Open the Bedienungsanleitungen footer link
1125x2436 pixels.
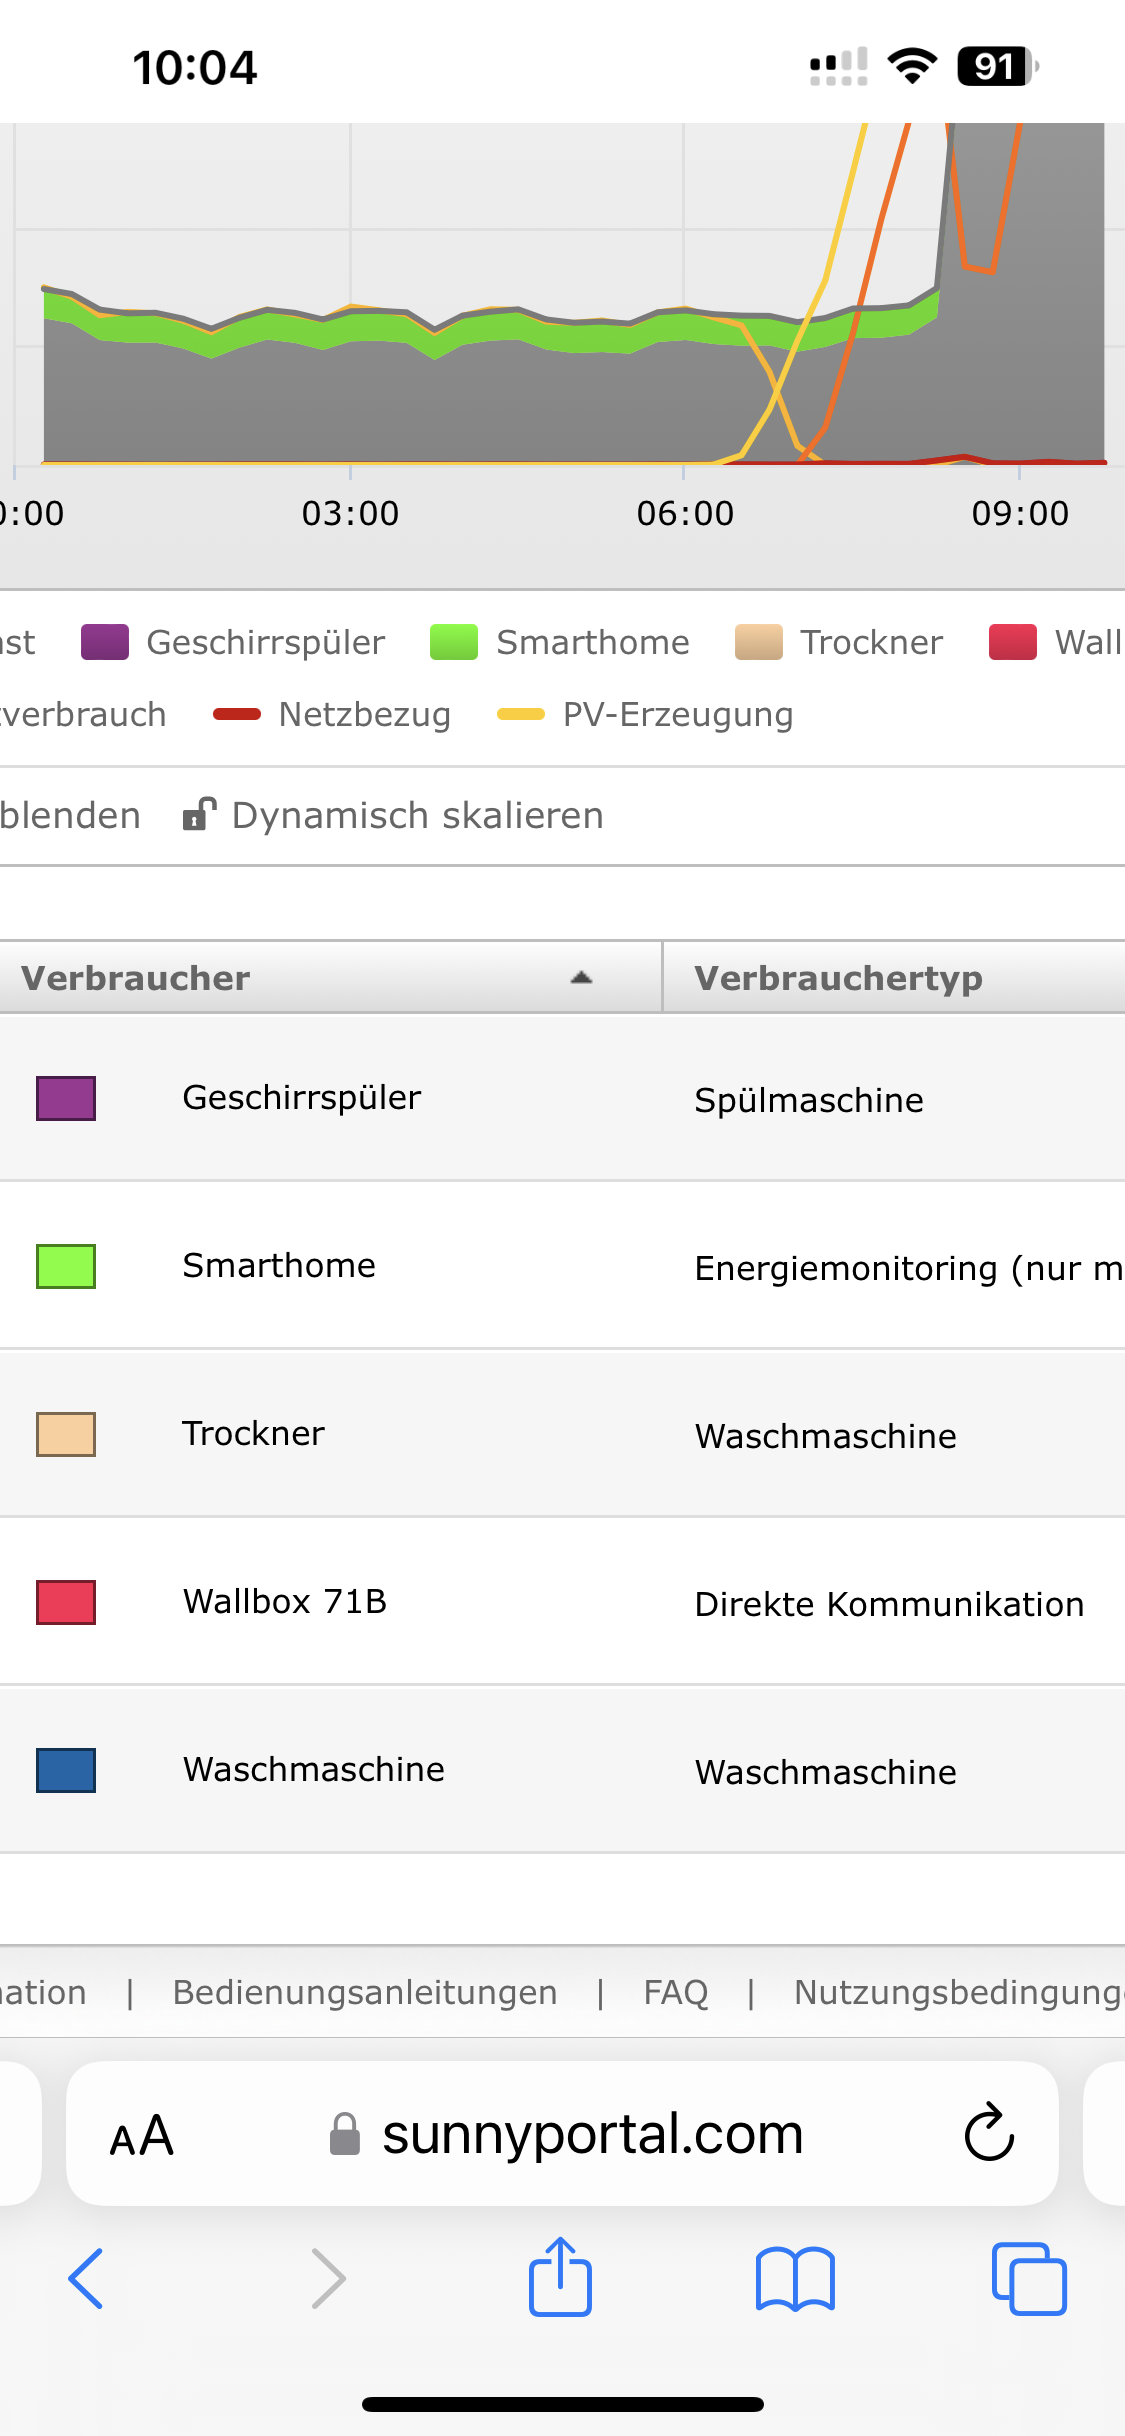coord(365,1992)
